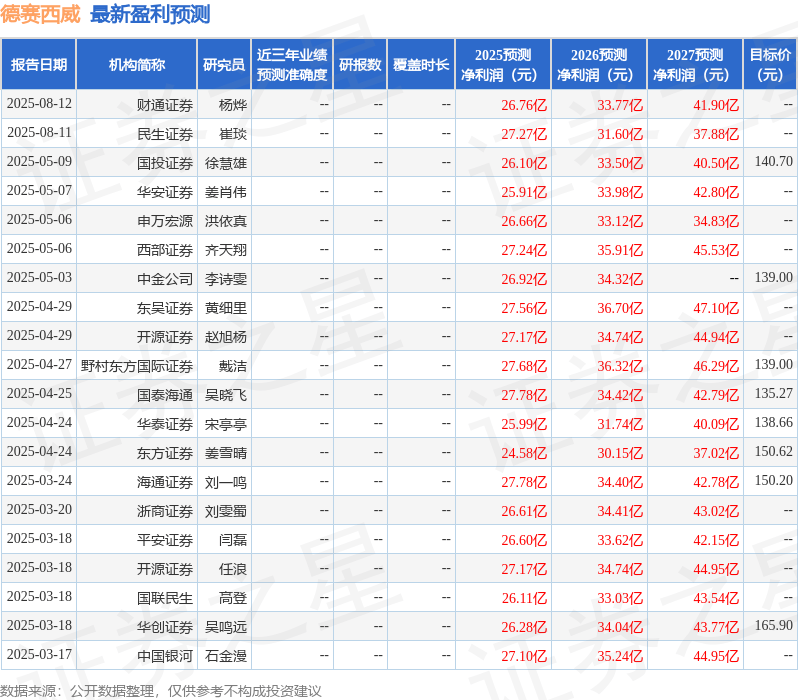This screenshot has height=700, width=798.
Task: Sort by 2025预测净利润 column header
Action: tap(503, 65)
